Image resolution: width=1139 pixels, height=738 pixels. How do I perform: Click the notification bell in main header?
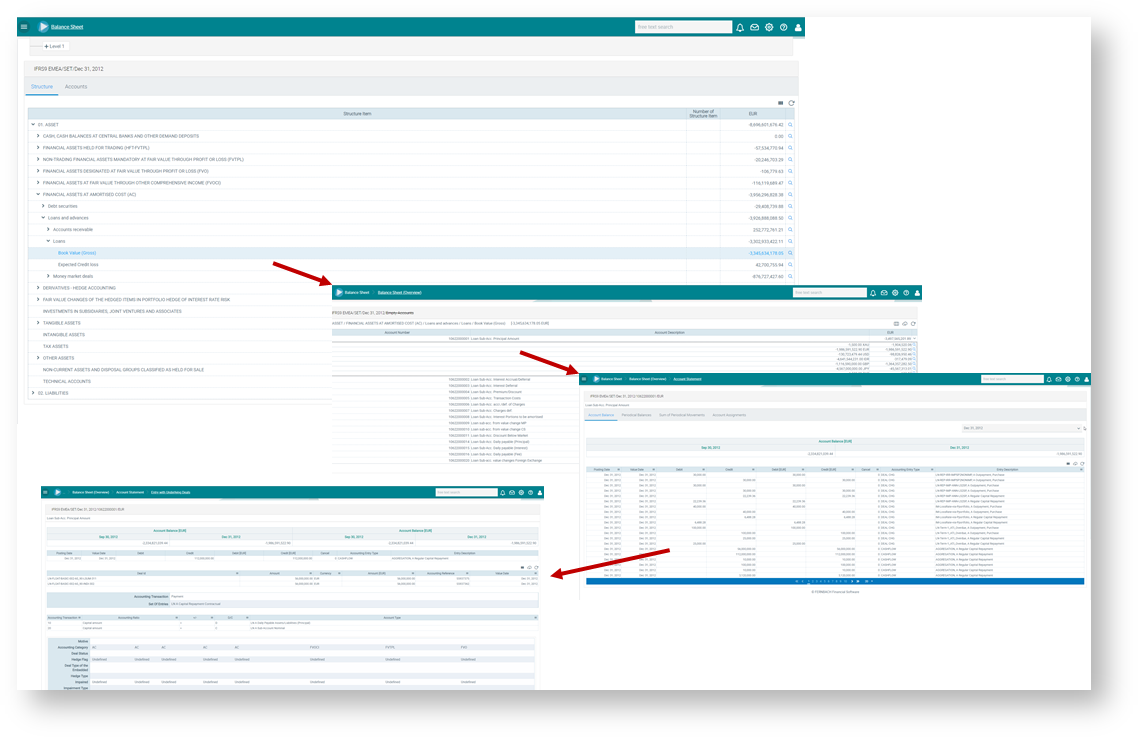tap(740, 27)
